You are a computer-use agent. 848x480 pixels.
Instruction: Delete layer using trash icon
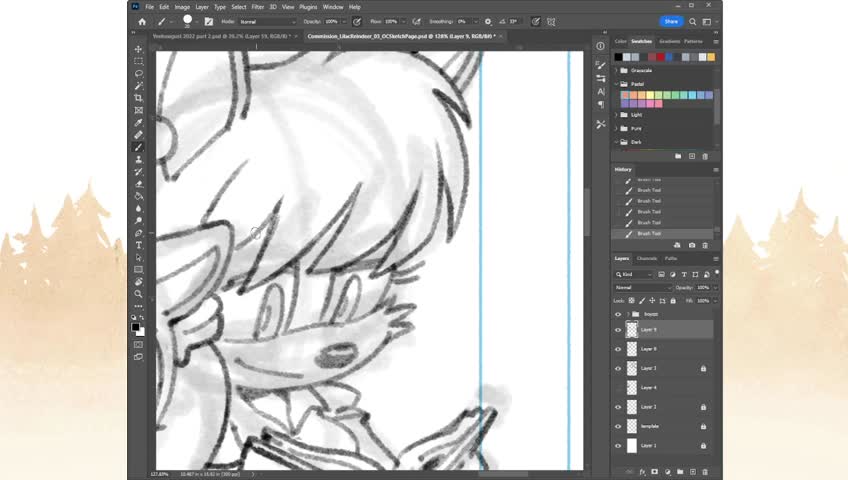(x=703, y=471)
